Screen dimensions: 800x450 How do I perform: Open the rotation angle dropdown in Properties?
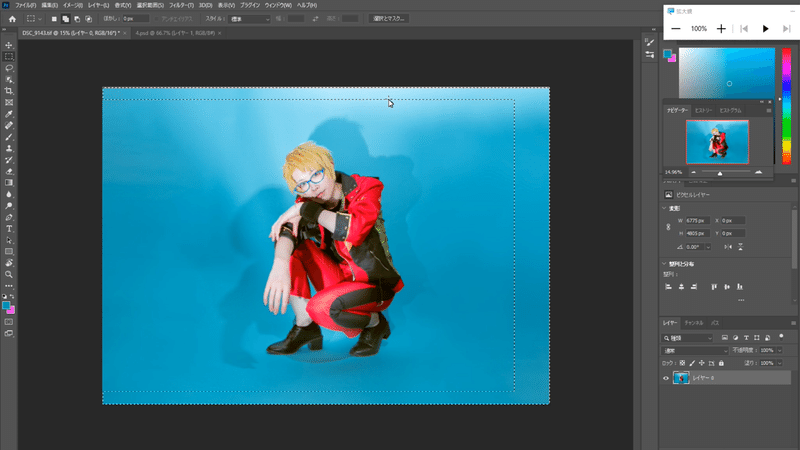(x=708, y=247)
